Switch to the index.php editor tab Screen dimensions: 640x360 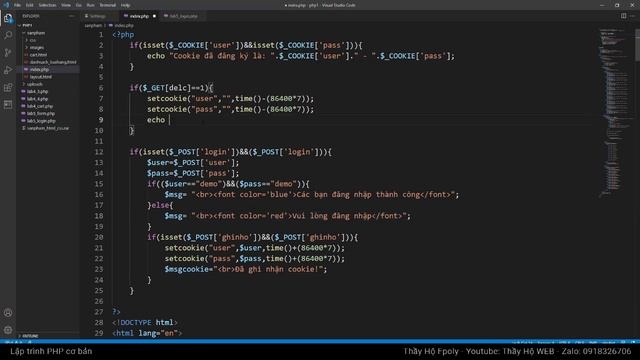pyautogui.click(x=139, y=16)
